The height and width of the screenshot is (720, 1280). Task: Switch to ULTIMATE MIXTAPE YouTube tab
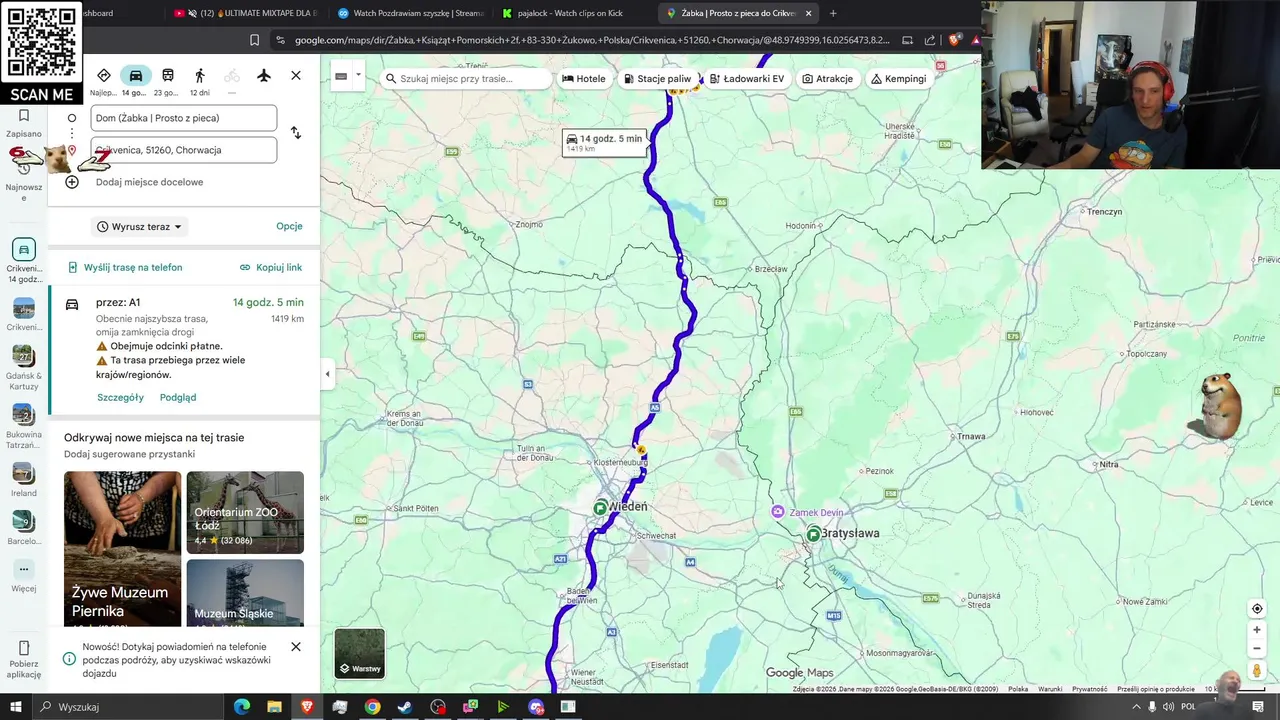click(x=245, y=13)
